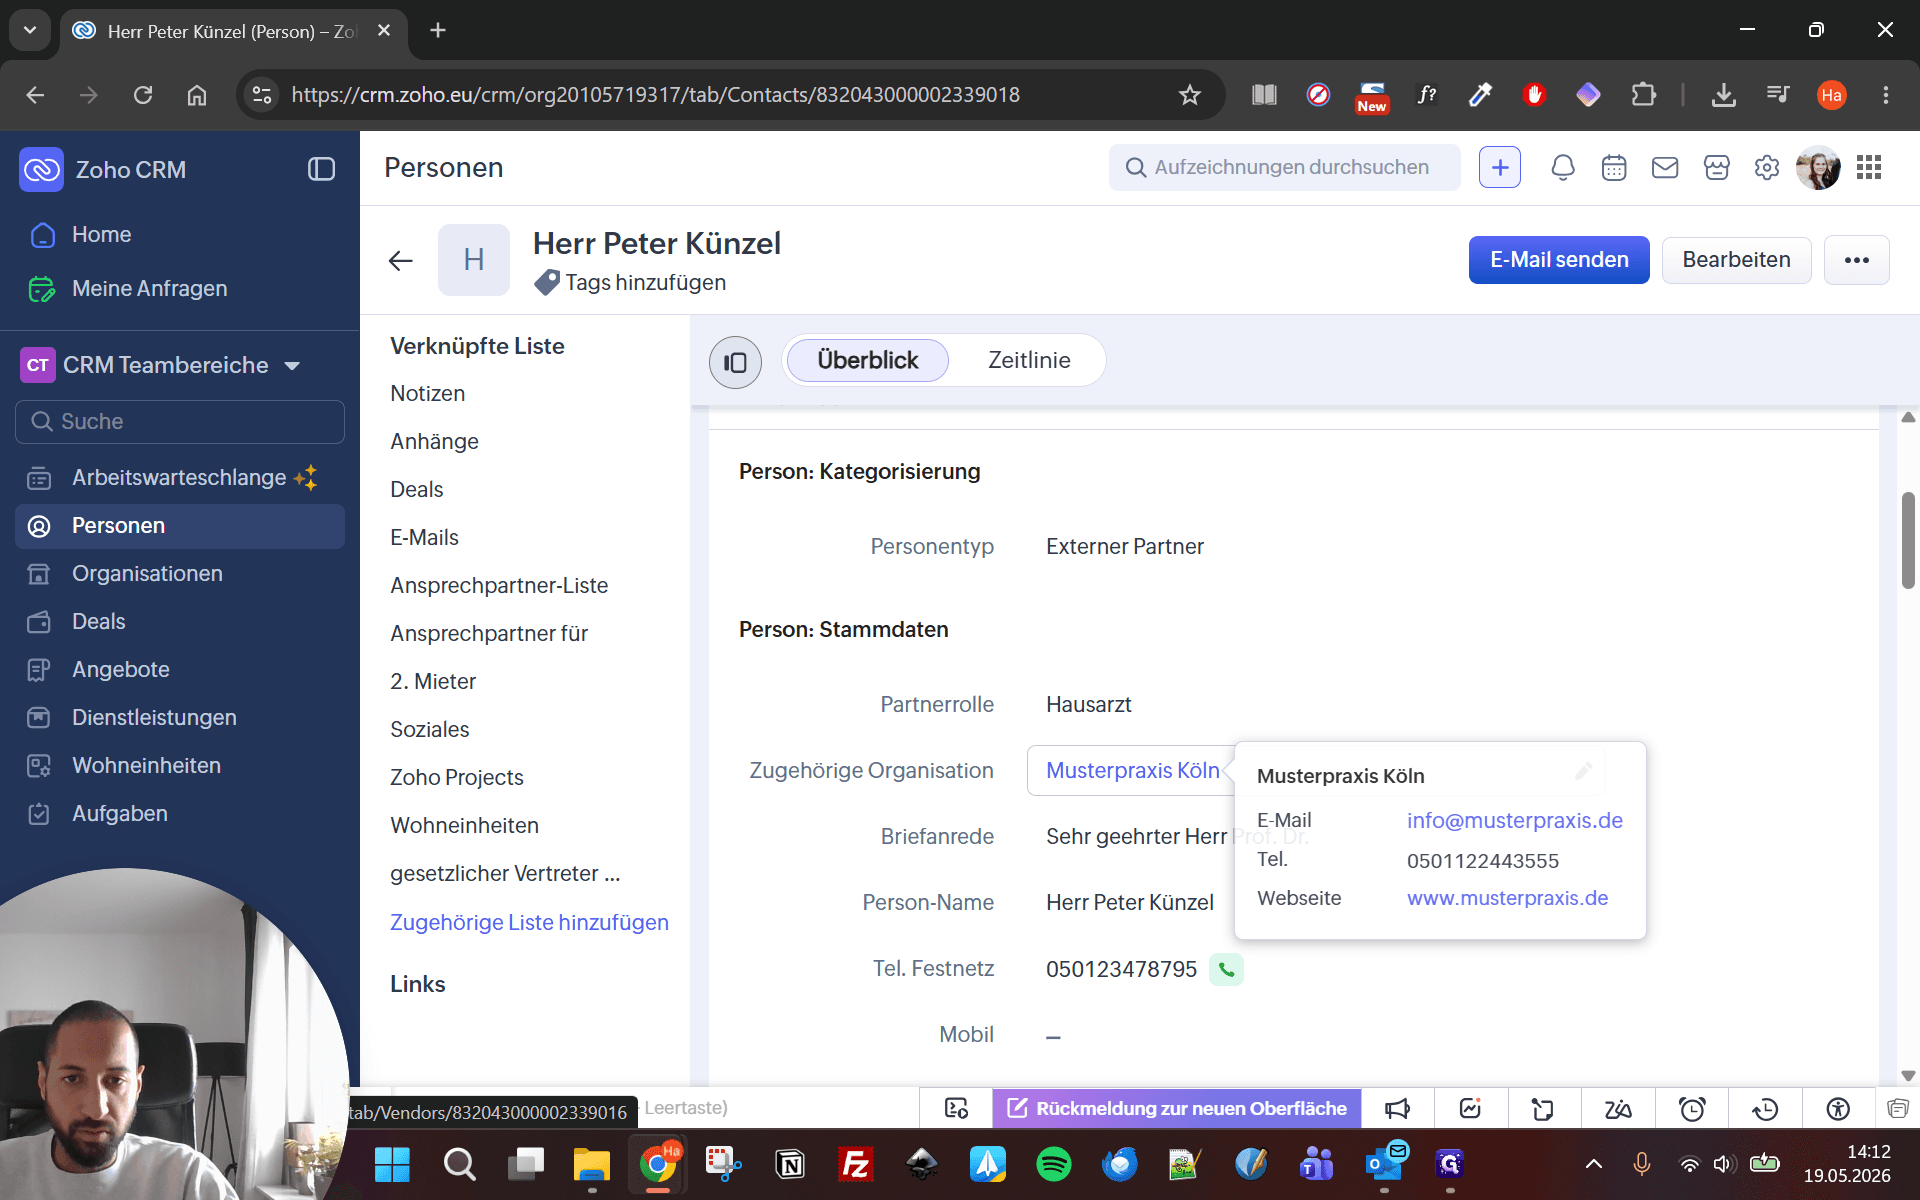
Task: Edit Musterpraxis Köln with pencil icon
Action: coord(1583,771)
